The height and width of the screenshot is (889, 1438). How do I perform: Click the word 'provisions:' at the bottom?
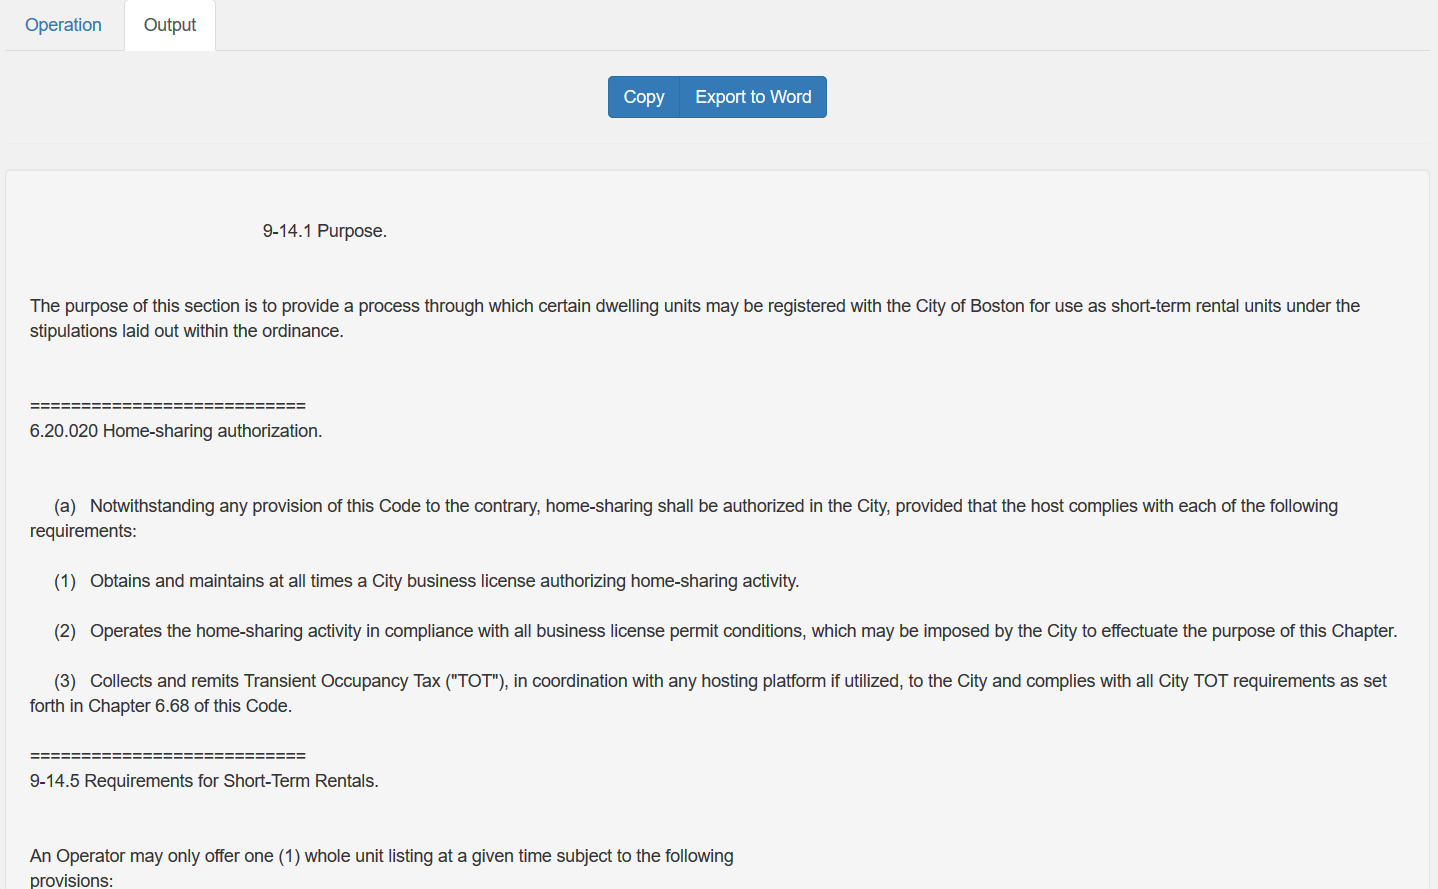coord(72,881)
